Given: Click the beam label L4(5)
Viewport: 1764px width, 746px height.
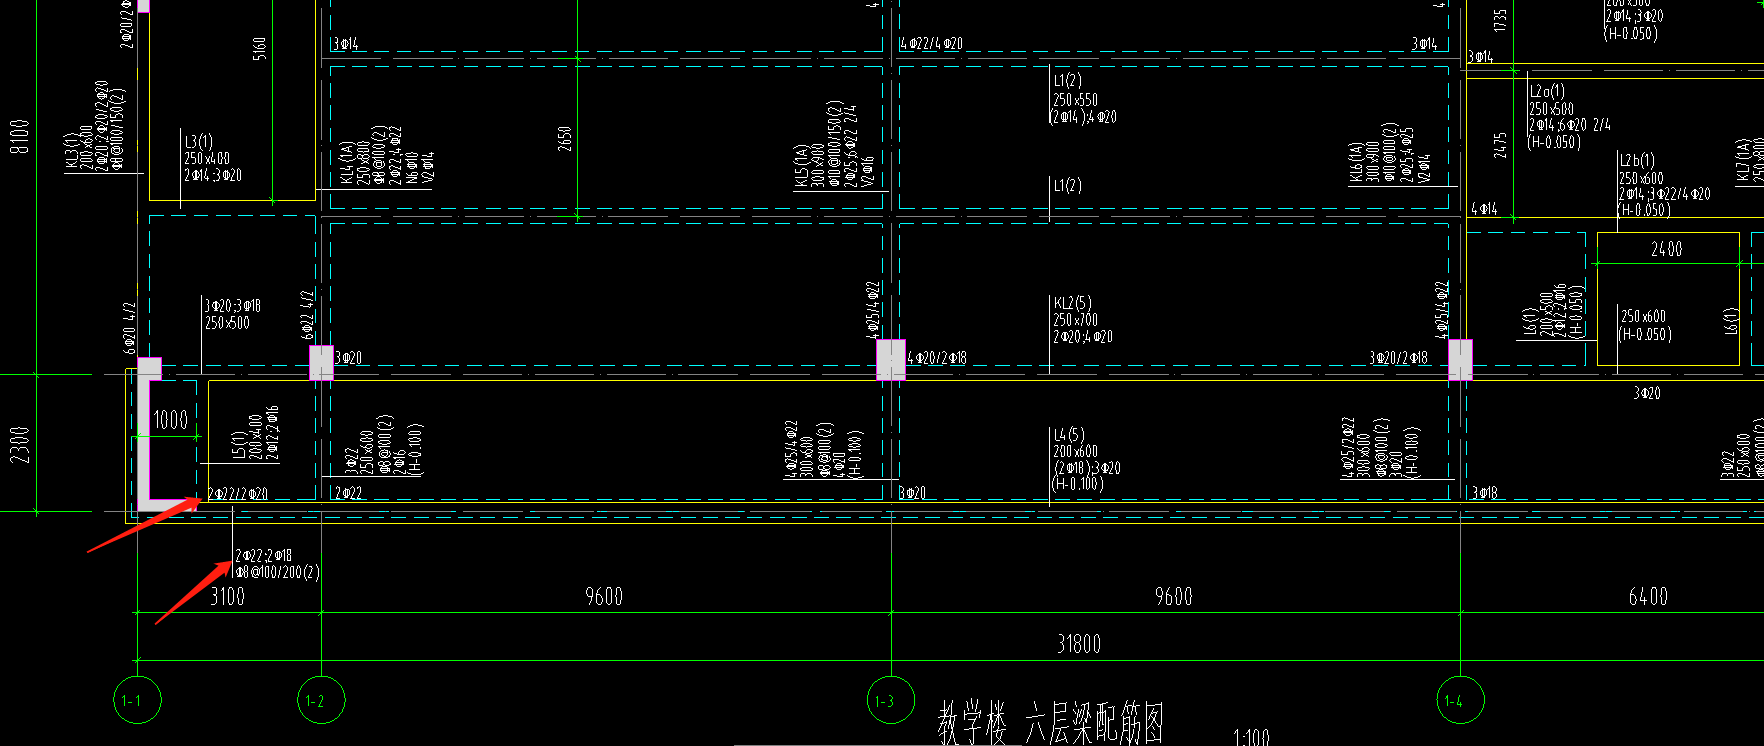Looking at the screenshot, I should [x=1068, y=435].
